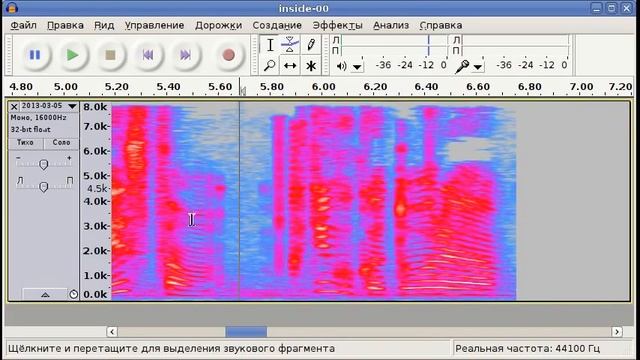This screenshot has height=360, width=640.
Task: Click the track pan slider knob
Action: click(44, 187)
